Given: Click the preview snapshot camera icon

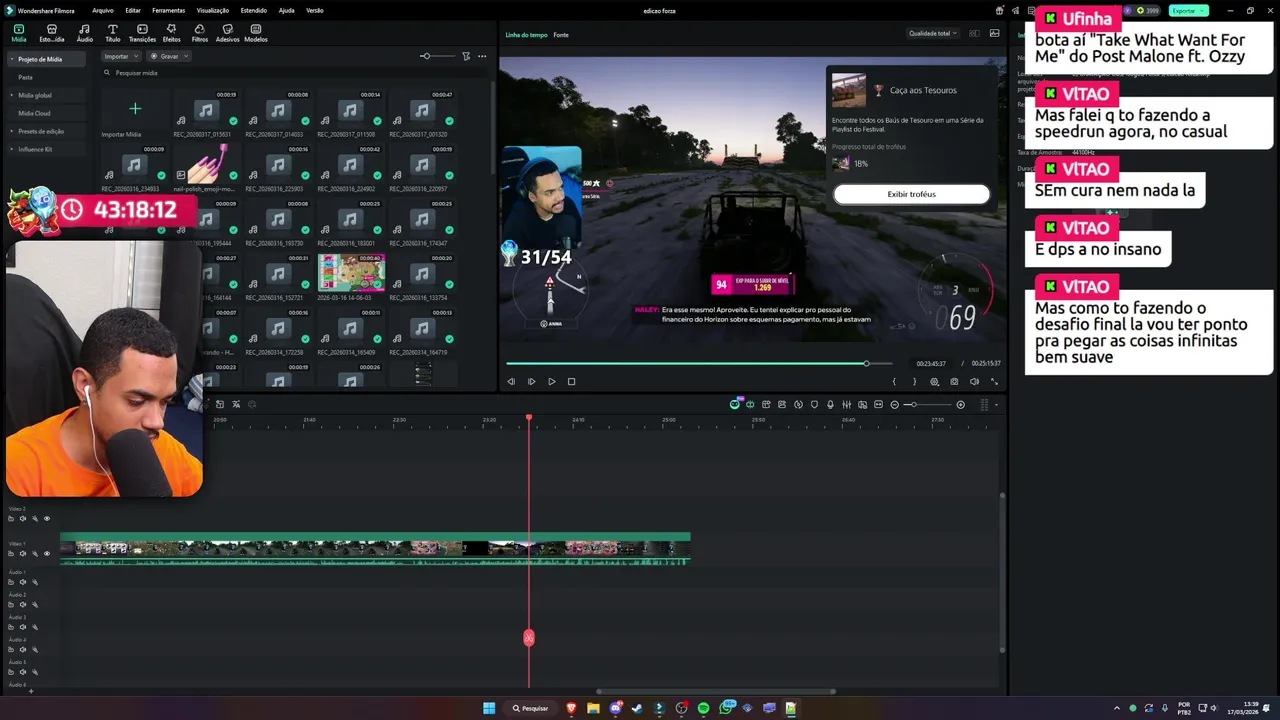Looking at the screenshot, I should pos(954,381).
